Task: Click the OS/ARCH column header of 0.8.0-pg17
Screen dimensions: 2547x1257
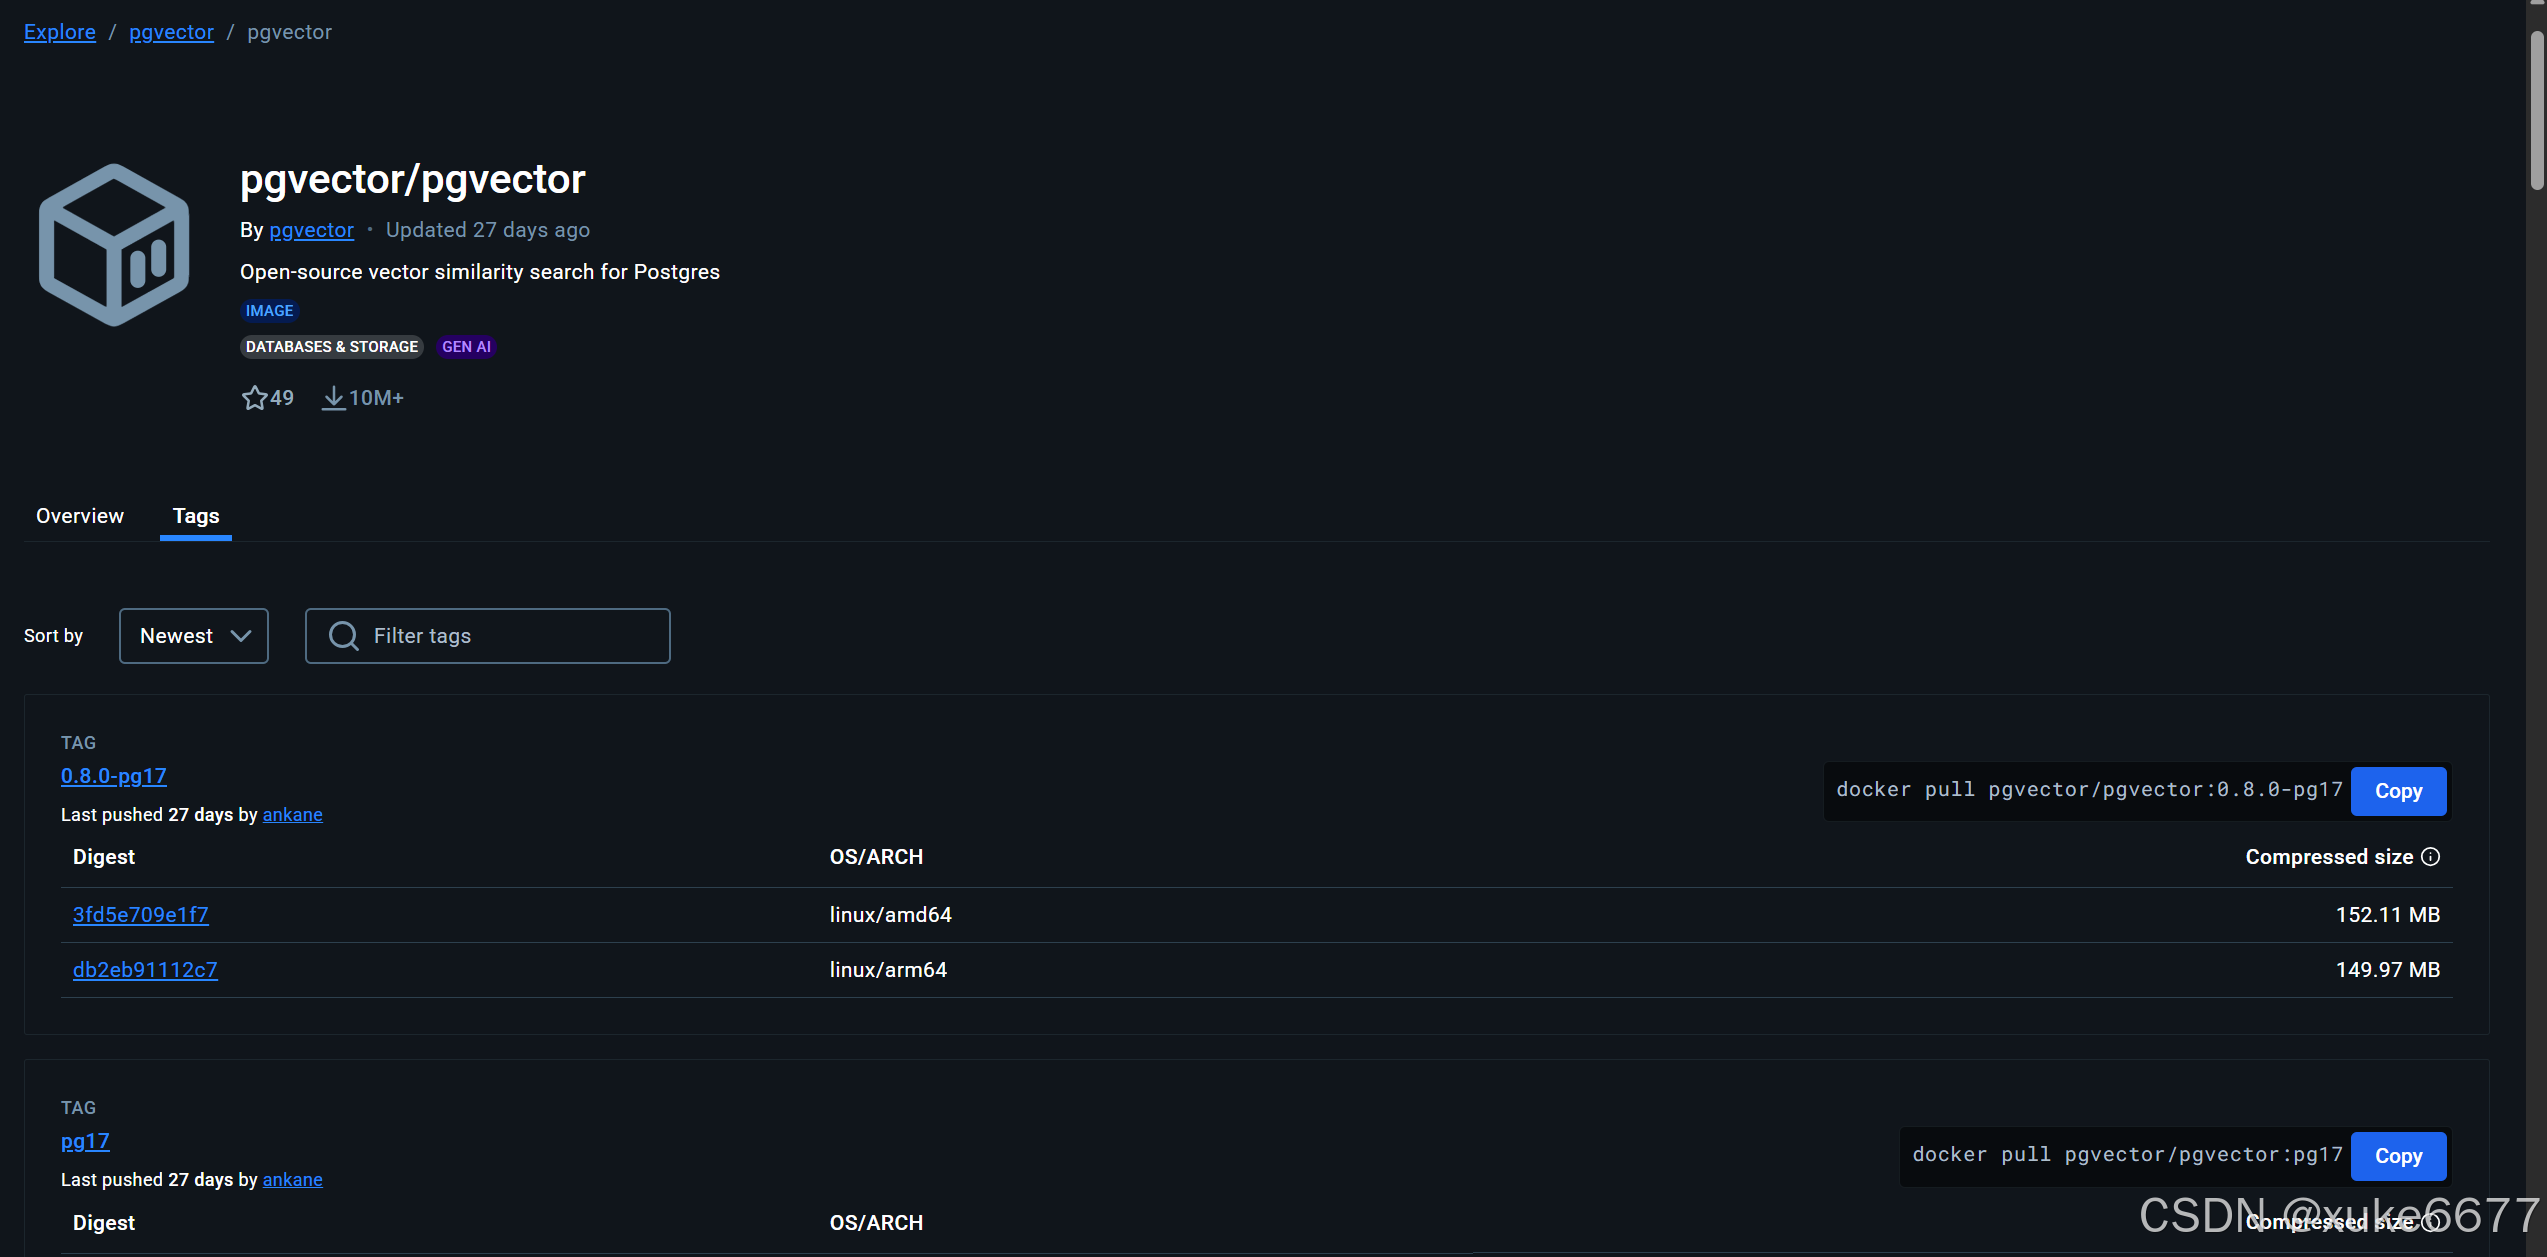Action: click(876, 857)
